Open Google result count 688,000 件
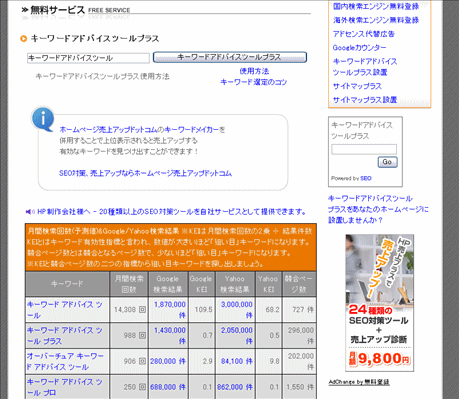 click(168, 387)
